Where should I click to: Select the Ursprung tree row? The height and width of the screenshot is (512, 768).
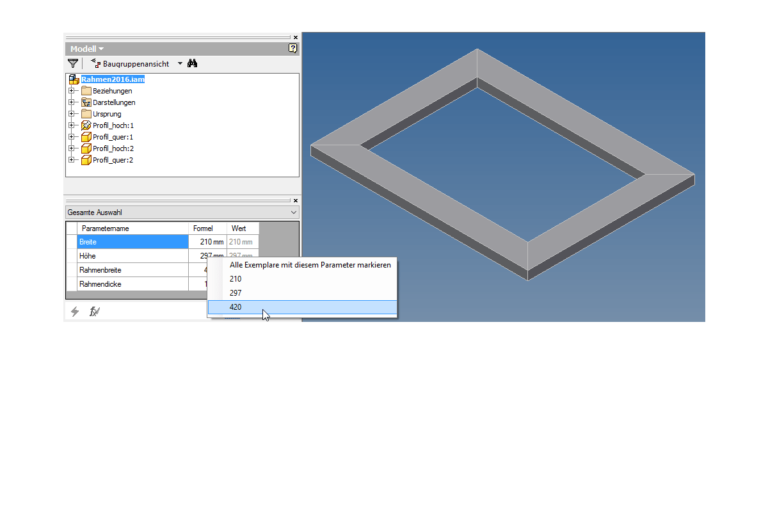107,114
